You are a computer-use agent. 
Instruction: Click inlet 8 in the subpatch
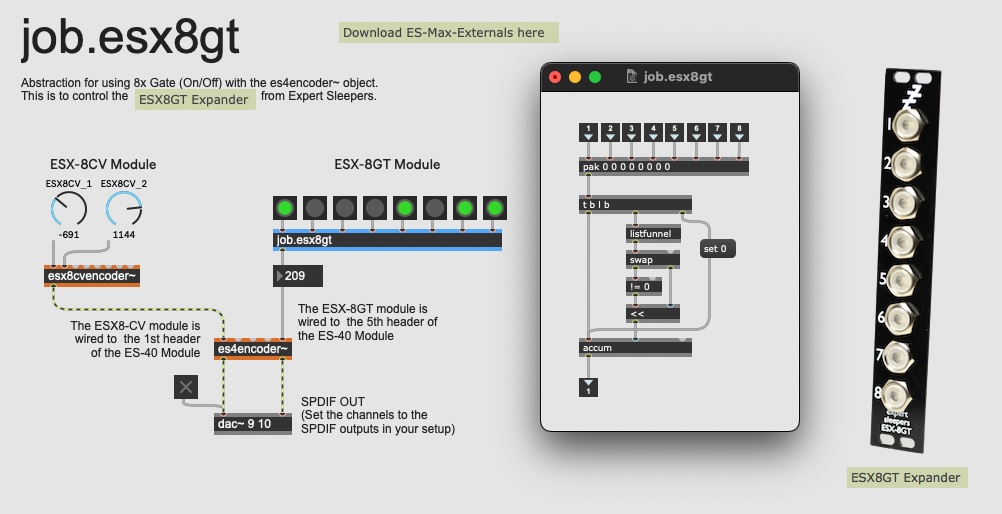740,133
